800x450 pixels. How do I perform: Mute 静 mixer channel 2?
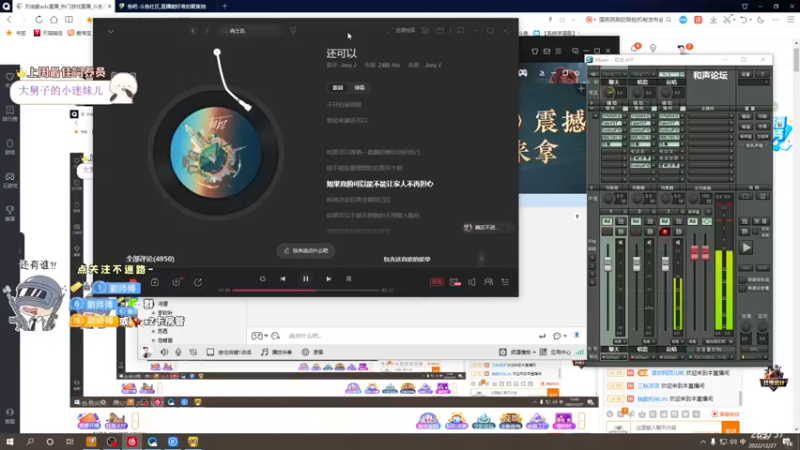649,232
